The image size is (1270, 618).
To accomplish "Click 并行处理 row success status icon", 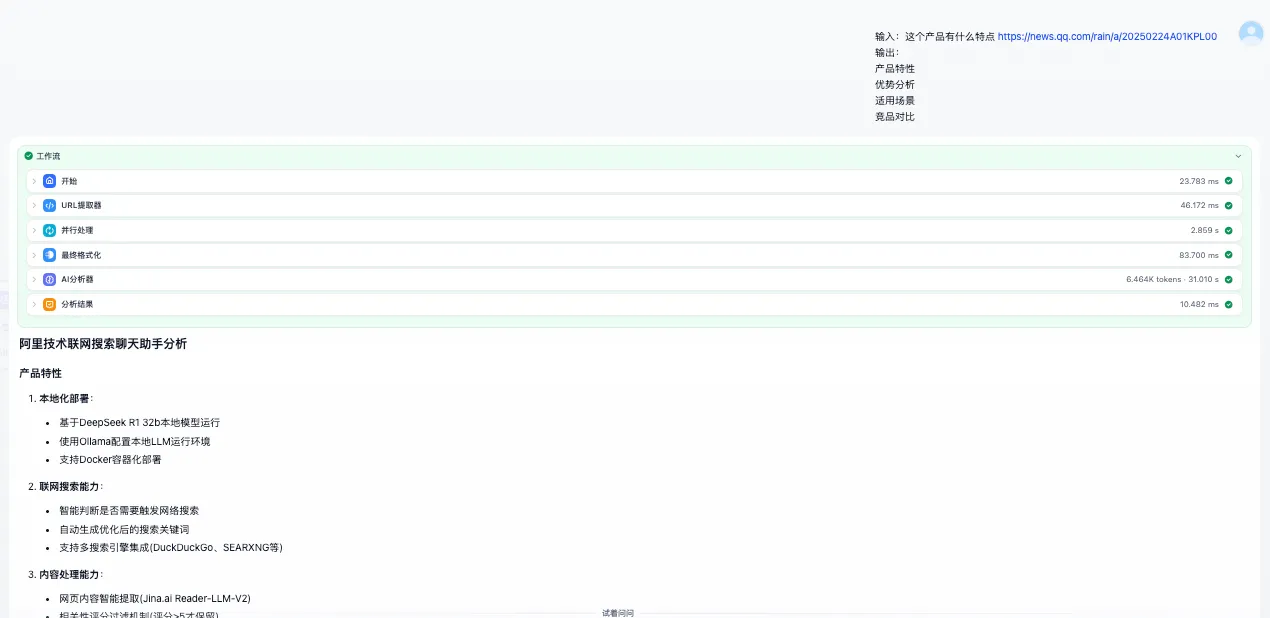I will tap(1228, 230).
